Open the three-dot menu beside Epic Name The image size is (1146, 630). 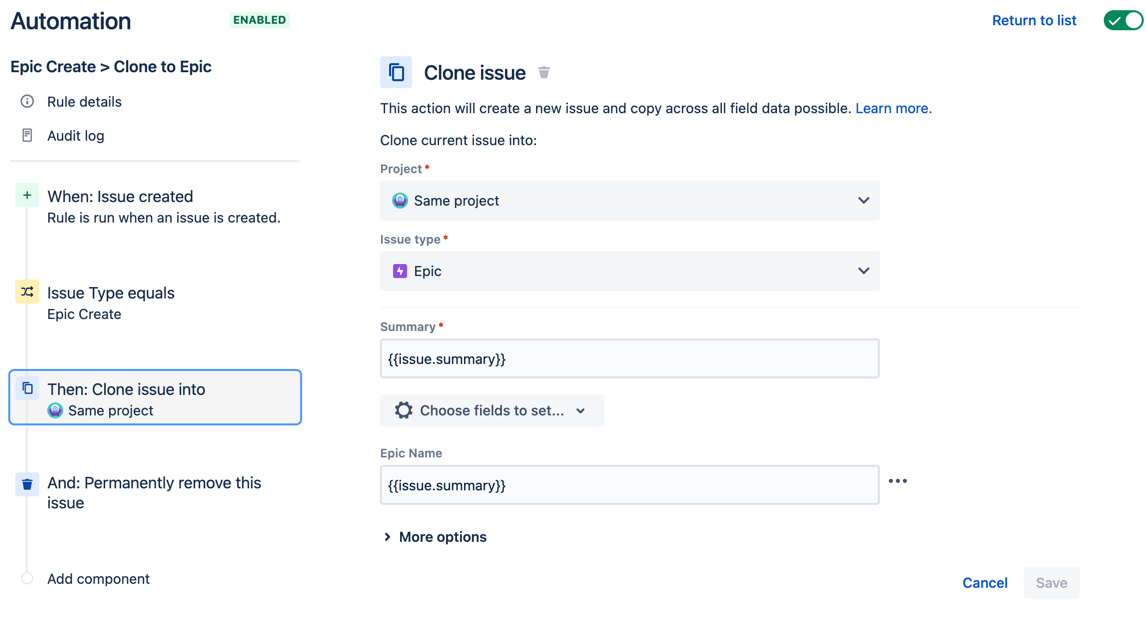click(x=898, y=481)
